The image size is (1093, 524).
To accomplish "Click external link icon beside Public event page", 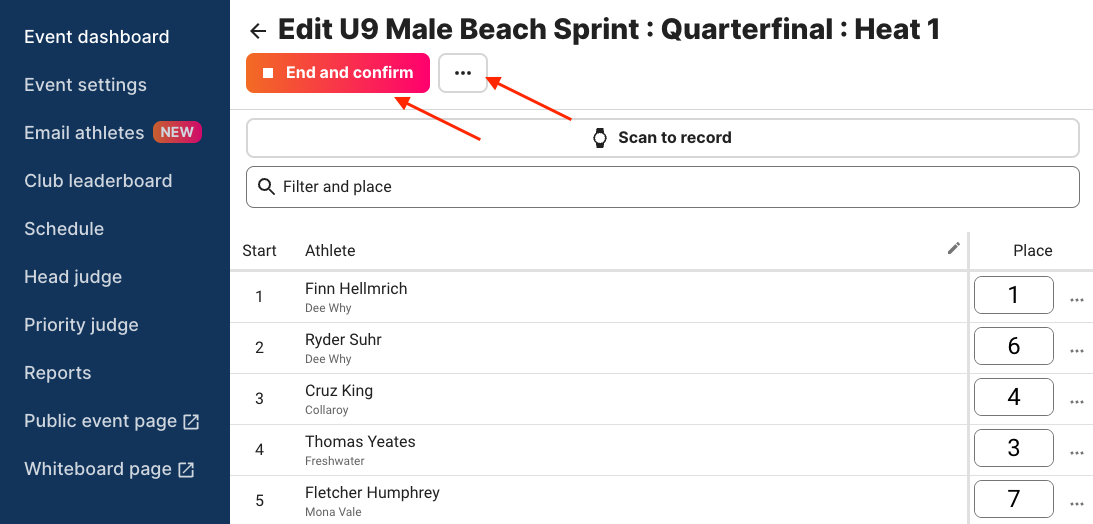I will pos(191,422).
